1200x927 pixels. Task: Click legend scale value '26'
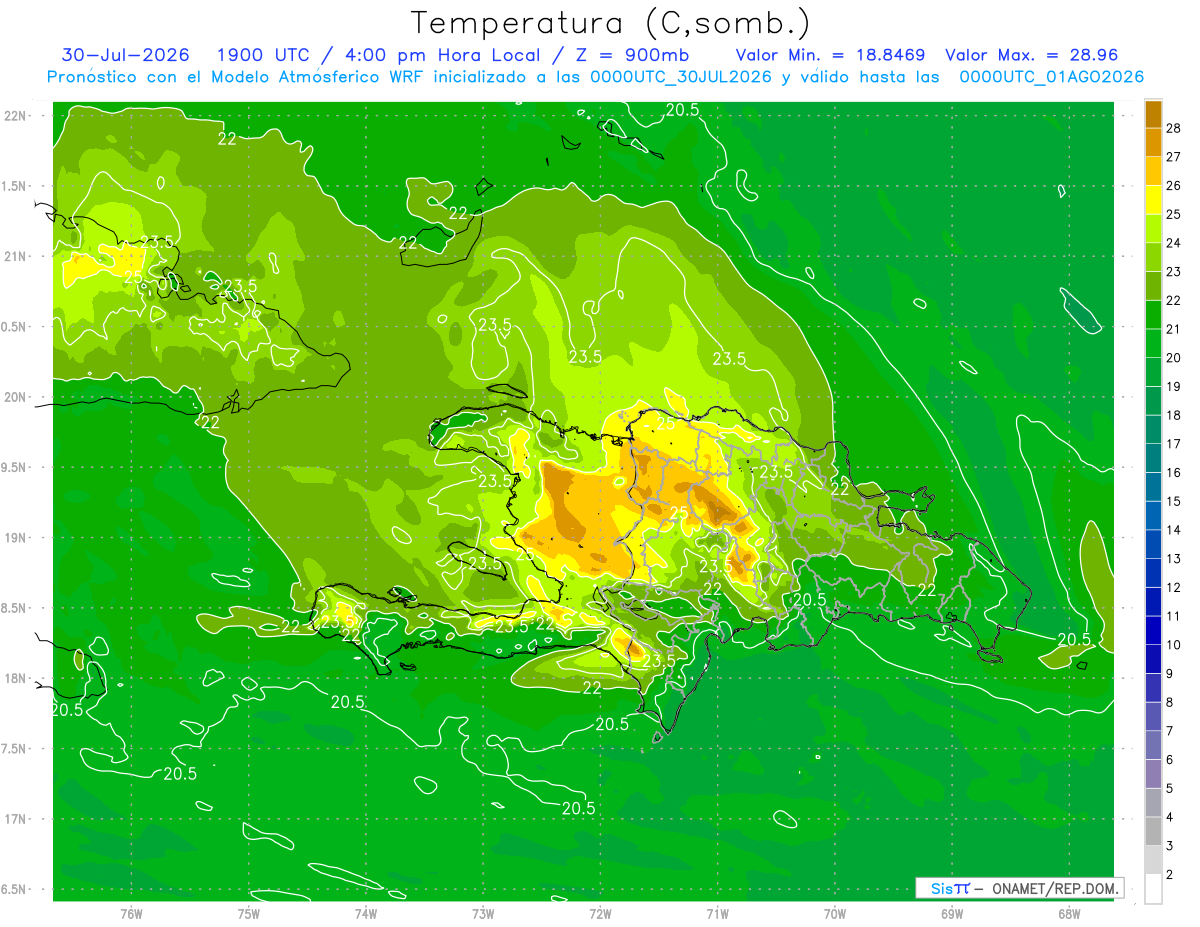(1174, 186)
